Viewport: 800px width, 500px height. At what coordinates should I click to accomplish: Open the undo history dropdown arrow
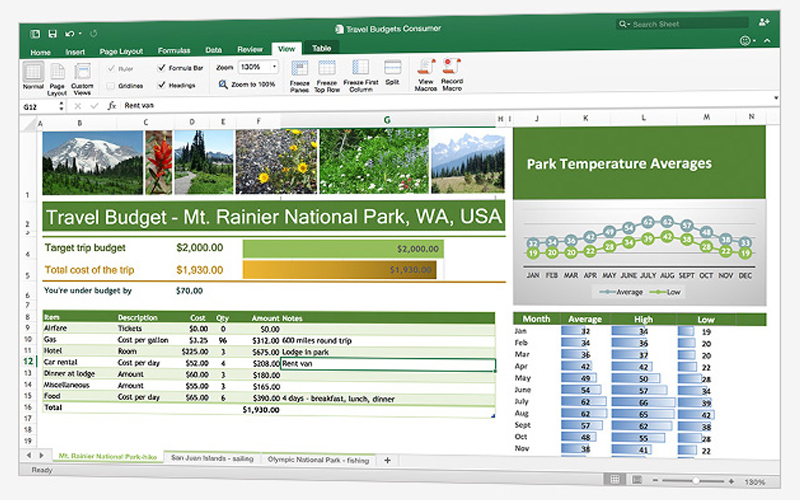click(x=81, y=34)
